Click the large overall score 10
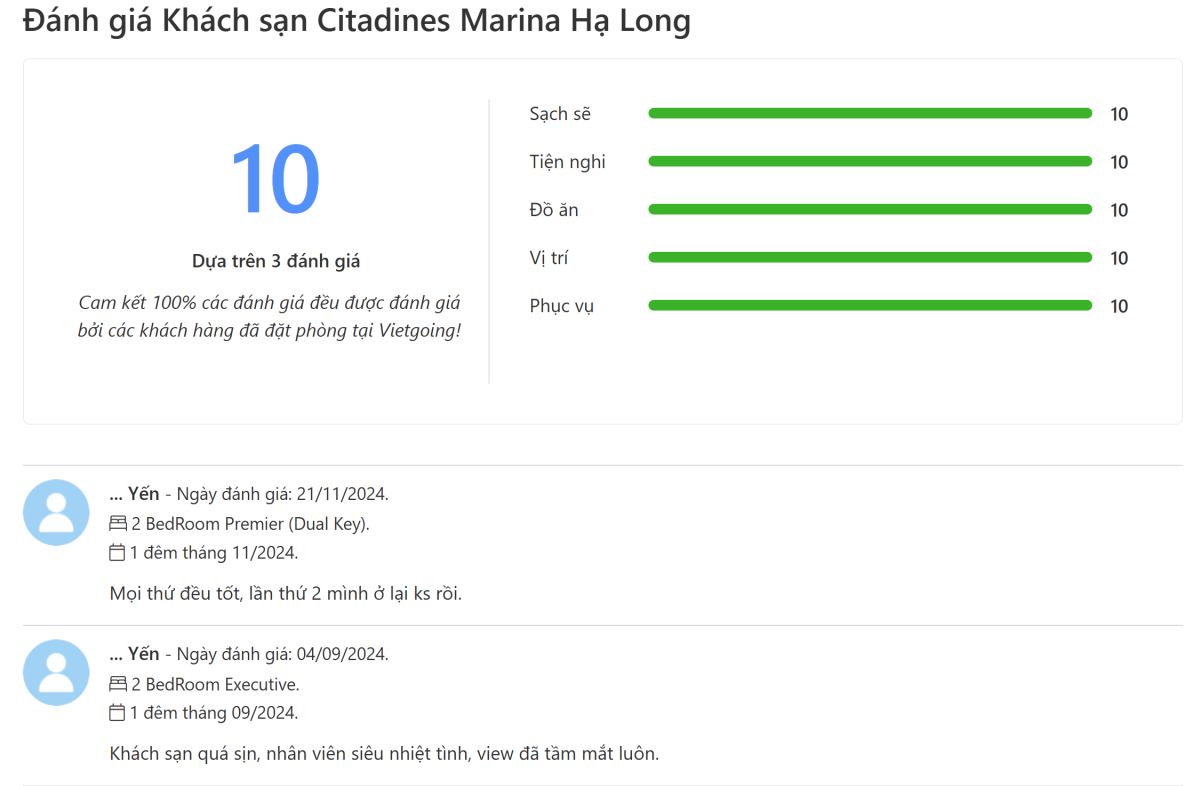Image resolution: width=1200 pixels, height=786 pixels. click(x=275, y=180)
